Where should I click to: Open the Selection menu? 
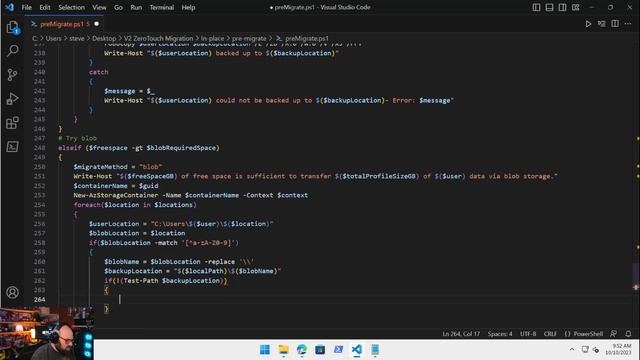point(71,7)
